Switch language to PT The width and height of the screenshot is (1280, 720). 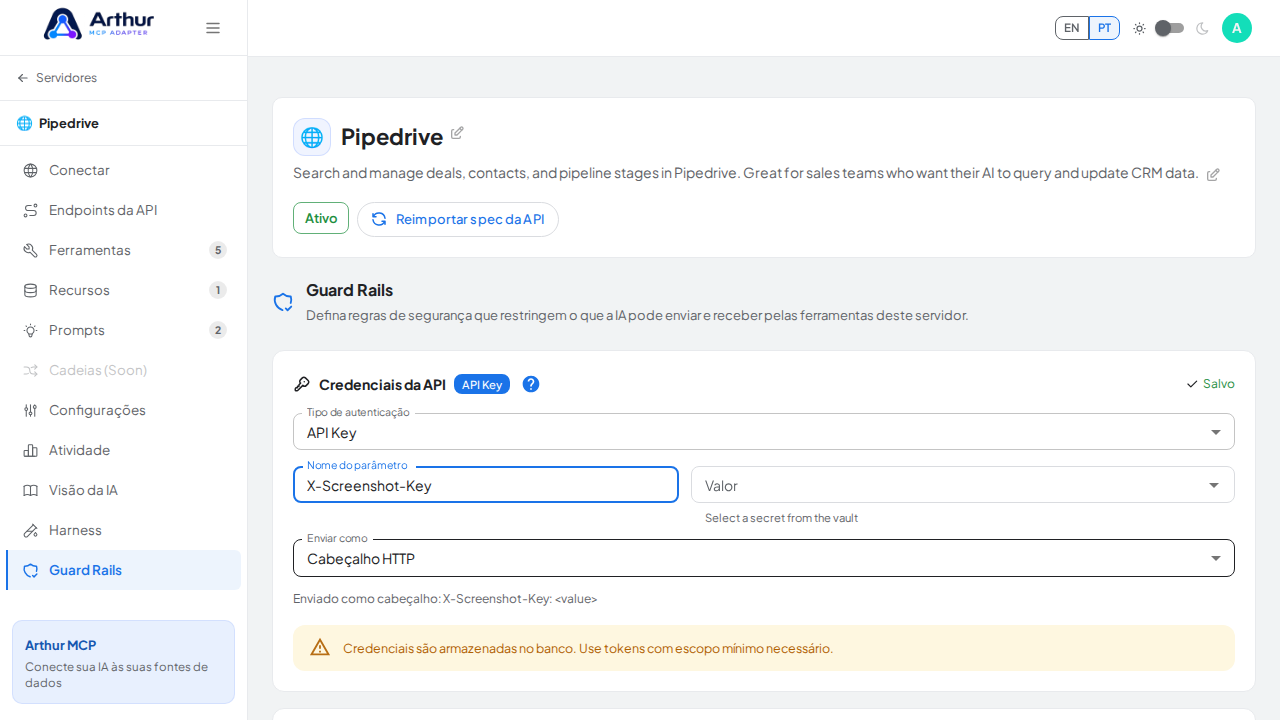1104,28
